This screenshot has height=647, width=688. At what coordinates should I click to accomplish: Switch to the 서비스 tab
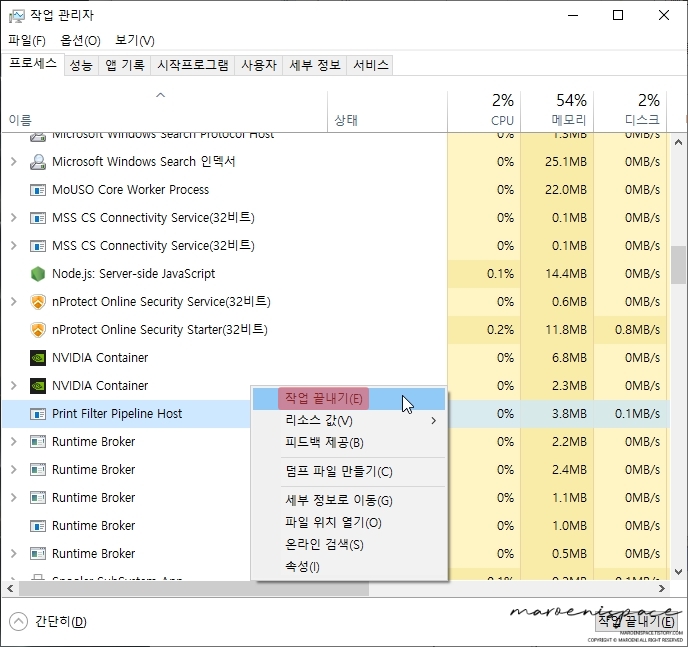371,65
